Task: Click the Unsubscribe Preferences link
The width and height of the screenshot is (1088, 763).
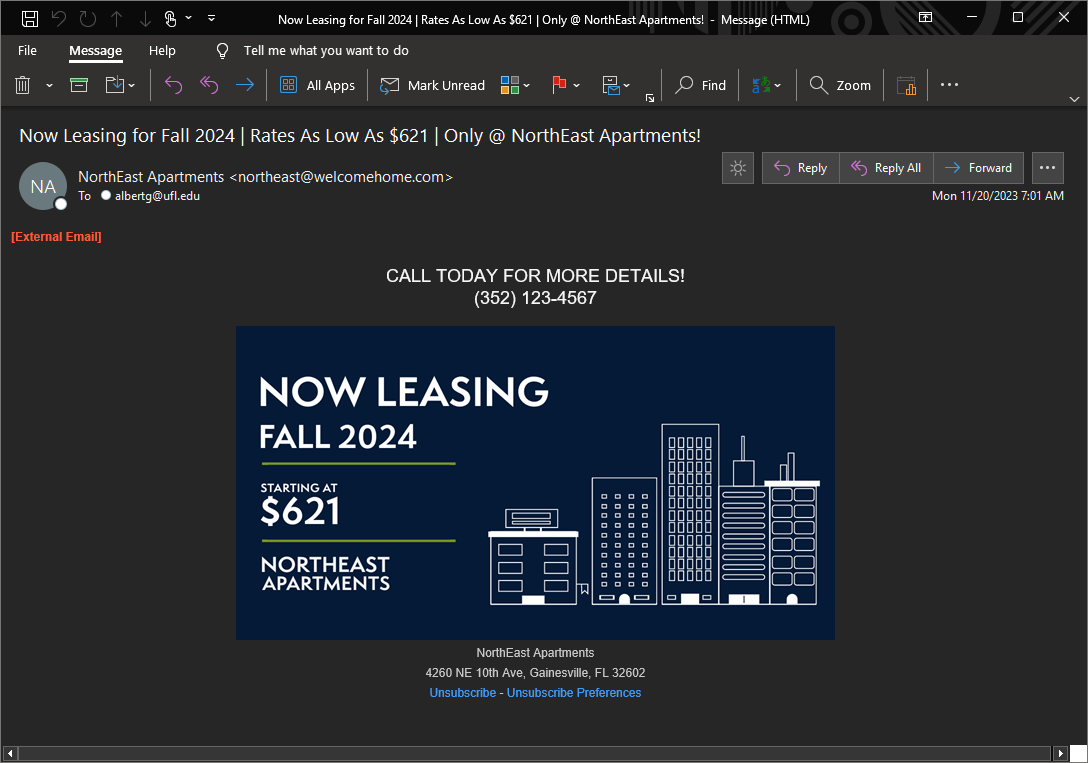Action: pyautogui.click(x=574, y=693)
